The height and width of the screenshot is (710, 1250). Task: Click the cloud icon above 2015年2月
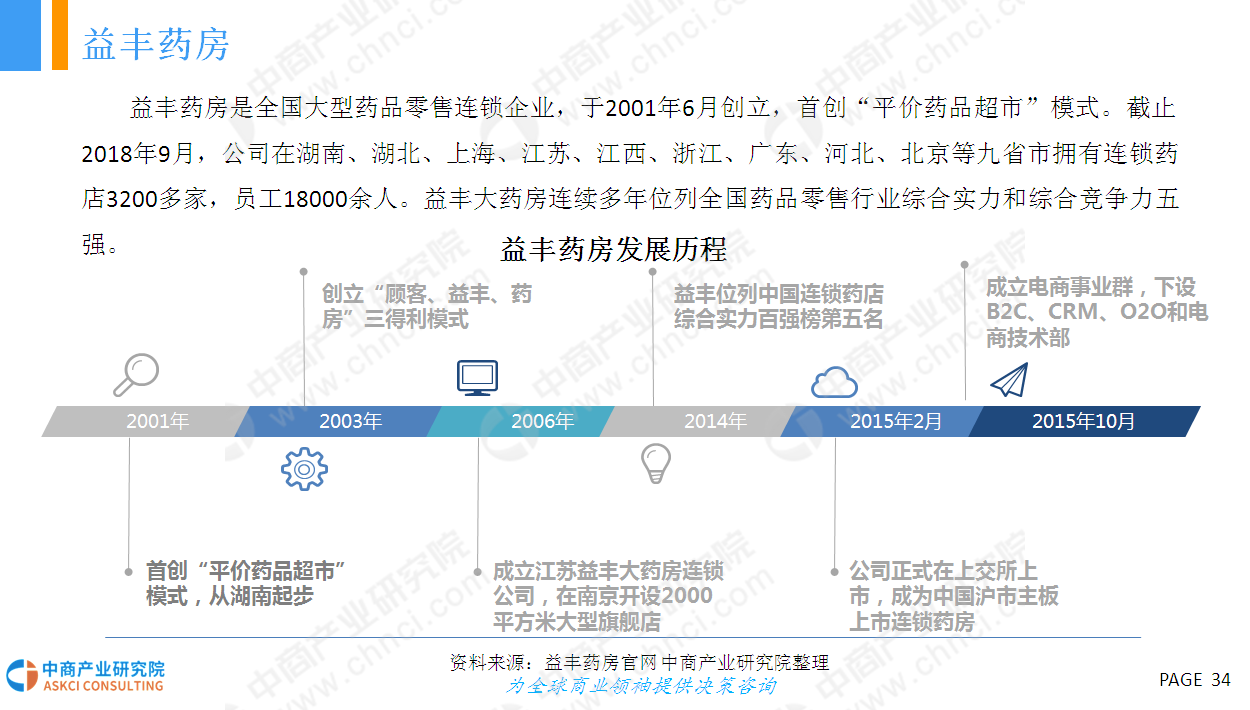click(x=834, y=382)
